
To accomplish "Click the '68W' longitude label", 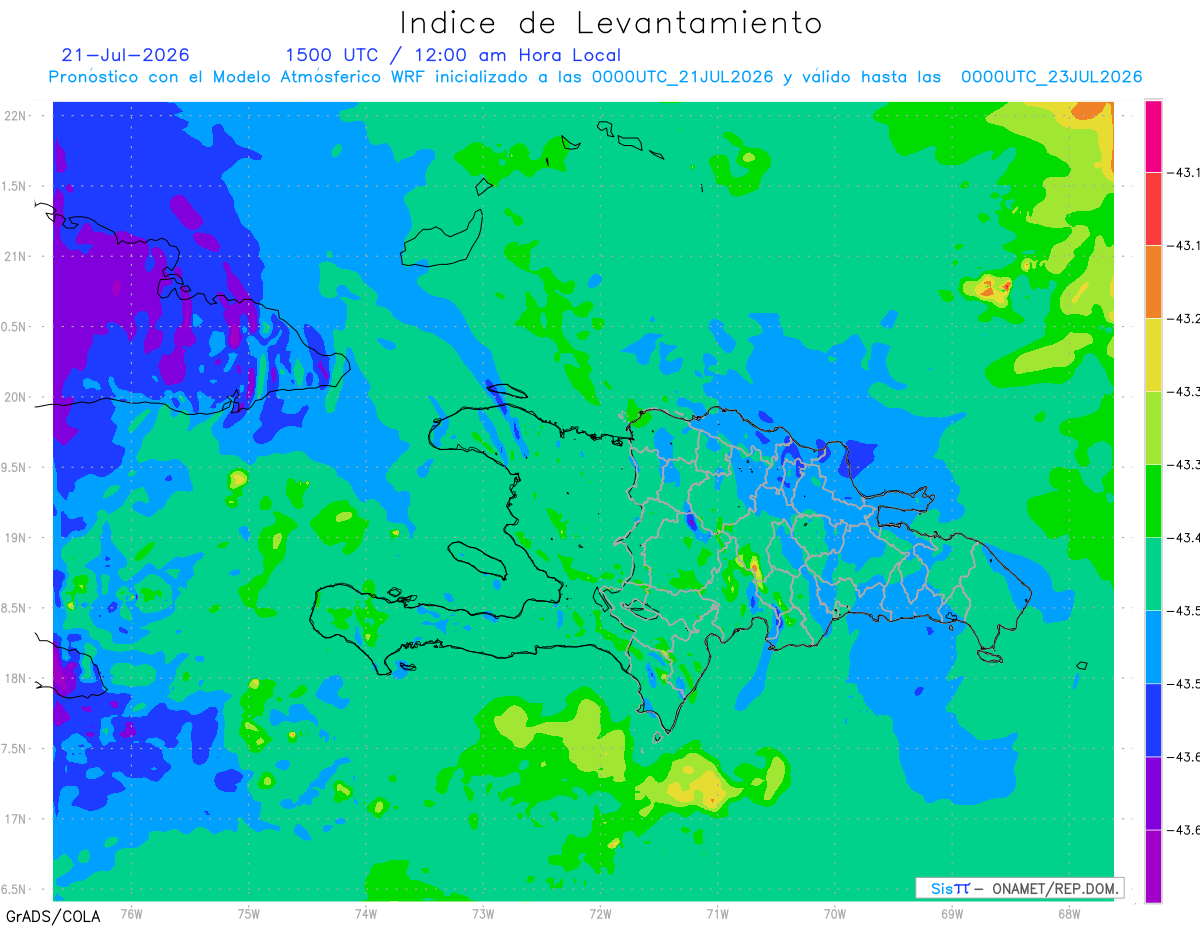I will click(x=1069, y=913).
